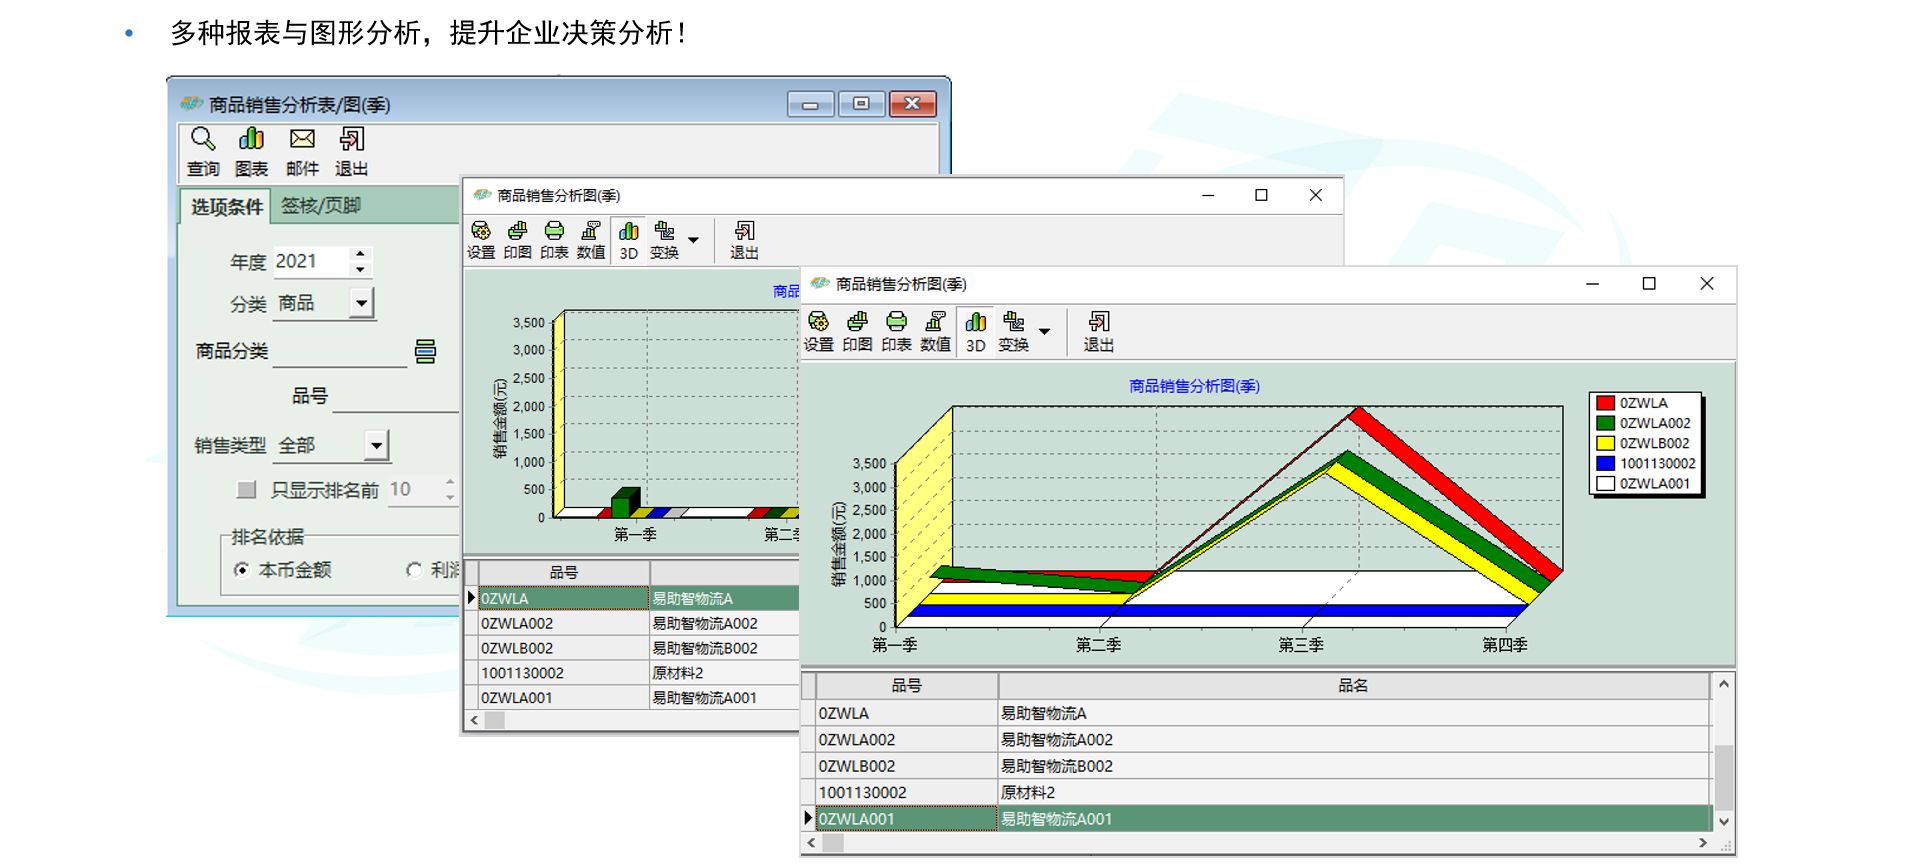This screenshot has width=1920, height=866.
Task: Increase year with the 年度 up arrow
Action: point(361,253)
